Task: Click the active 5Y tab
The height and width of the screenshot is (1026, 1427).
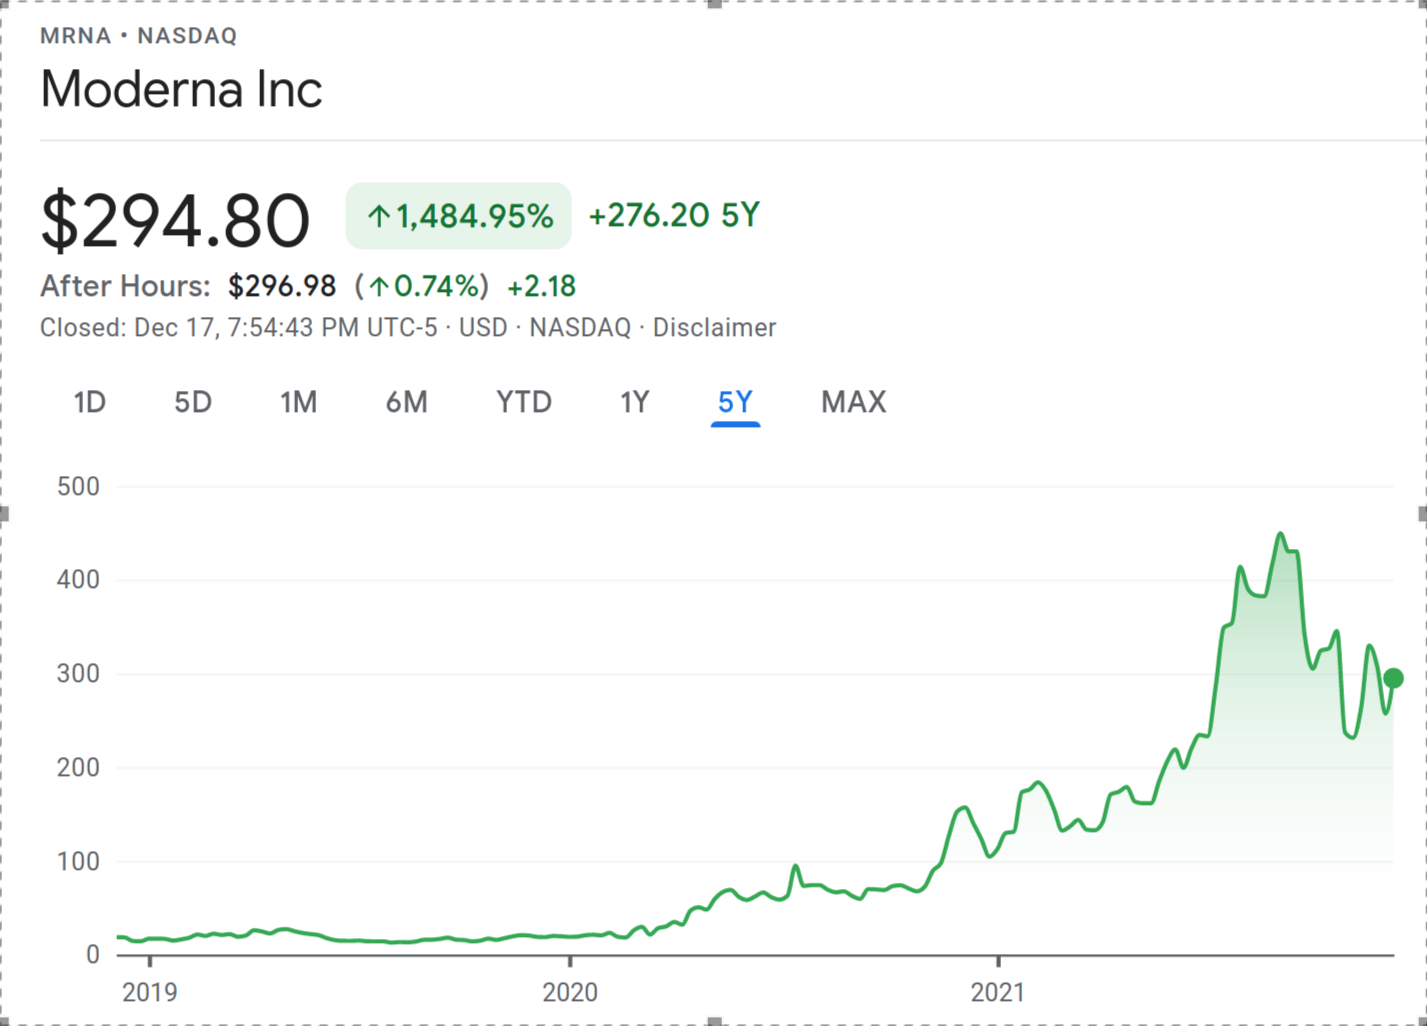Action: point(735,402)
